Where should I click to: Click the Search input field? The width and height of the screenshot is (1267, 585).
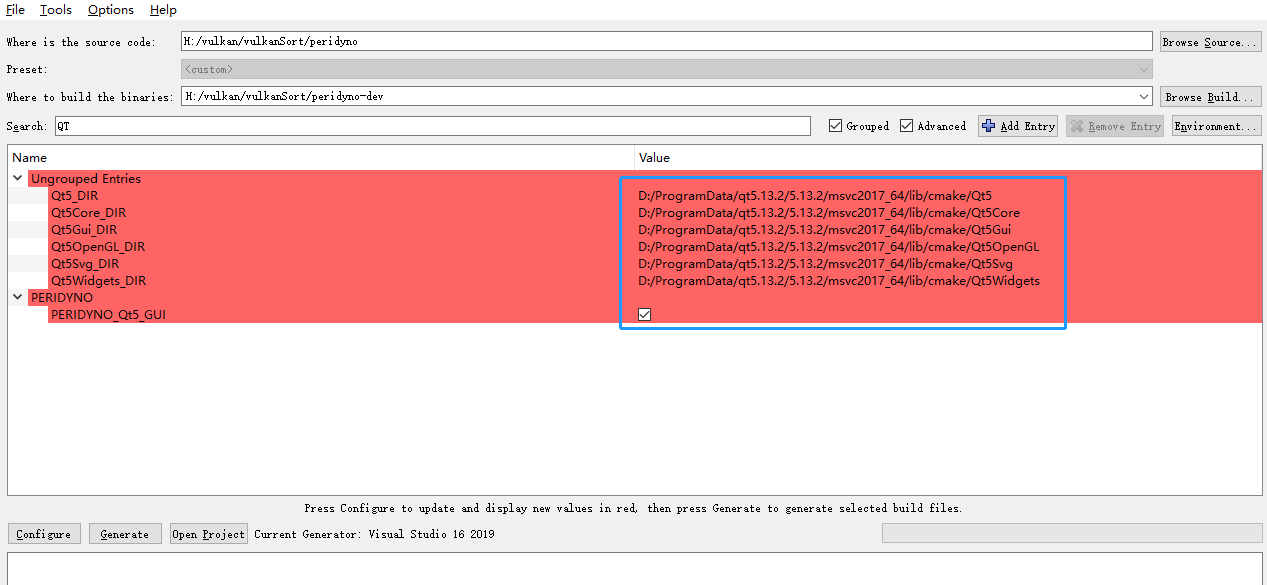[432, 126]
